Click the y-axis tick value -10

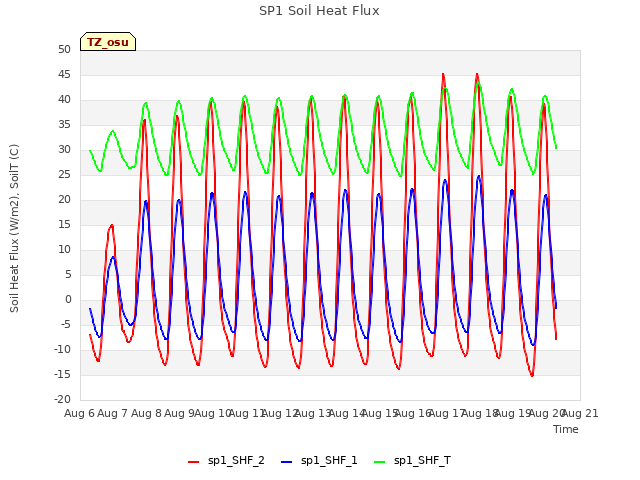click(x=62, y=350)
